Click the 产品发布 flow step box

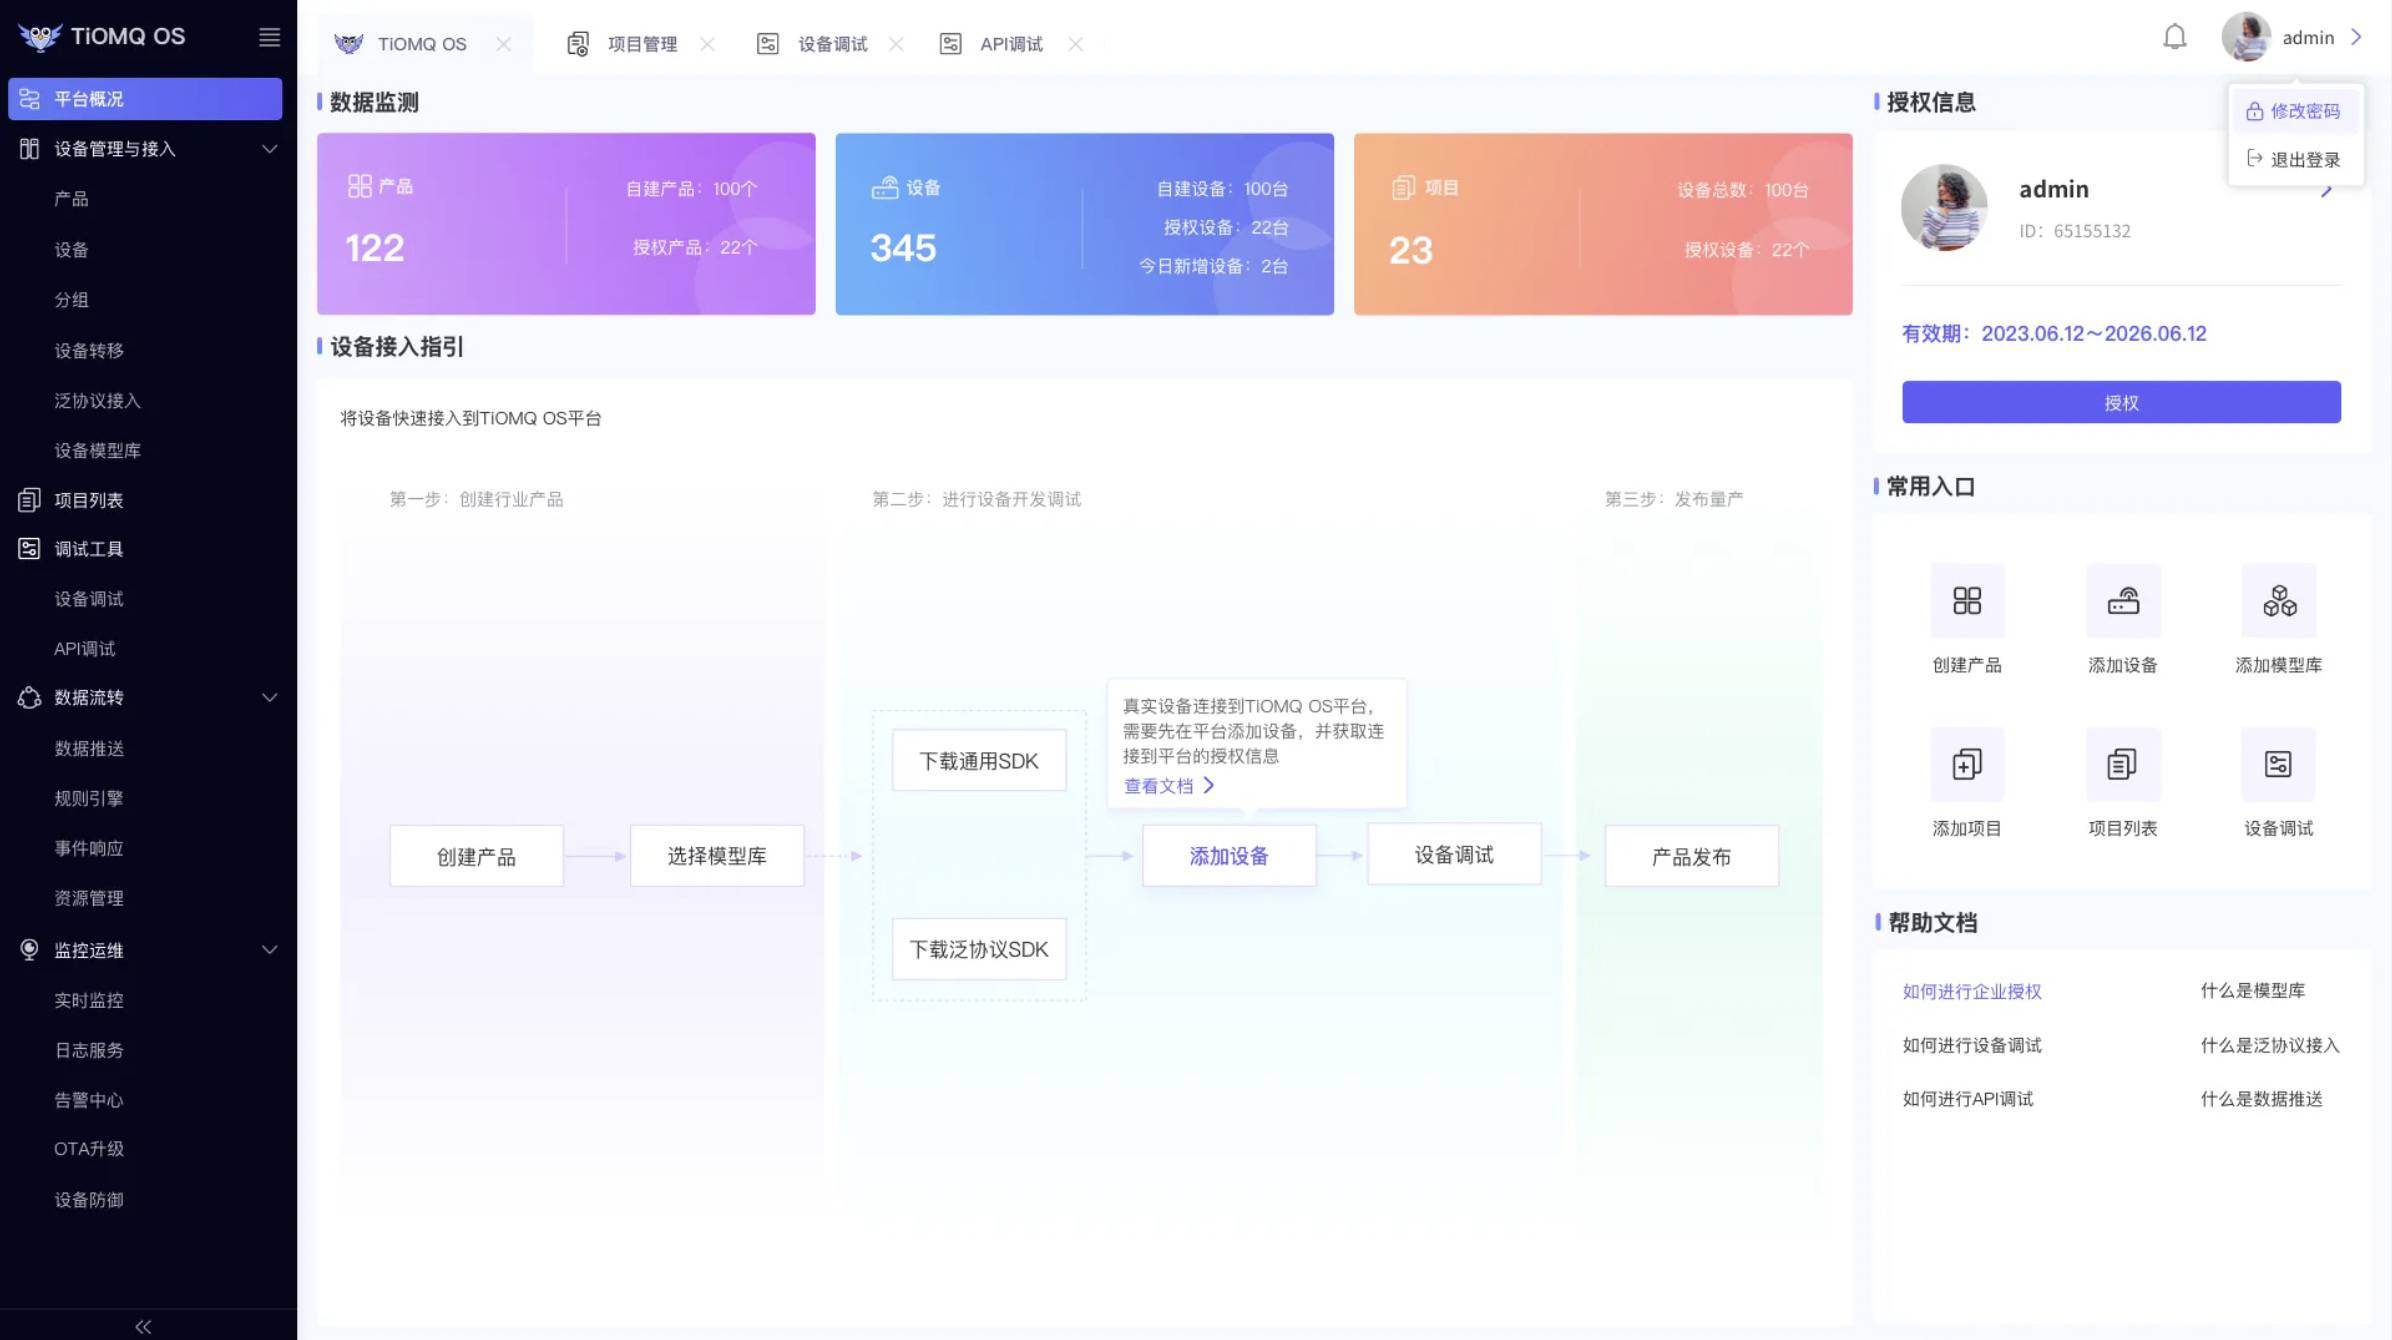[1691, 856]
